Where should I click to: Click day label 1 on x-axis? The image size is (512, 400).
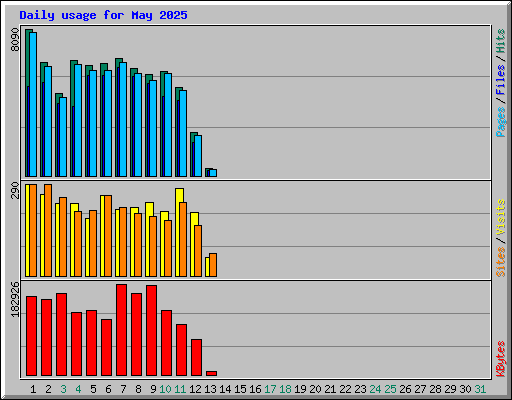pos(33,389)
